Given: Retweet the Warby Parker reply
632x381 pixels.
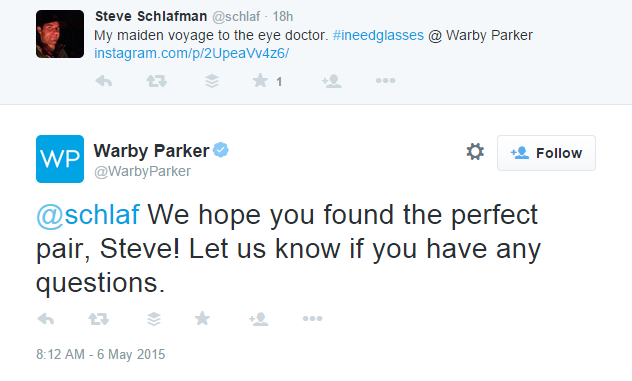Looking at the screenshot, I should (99, 319).
